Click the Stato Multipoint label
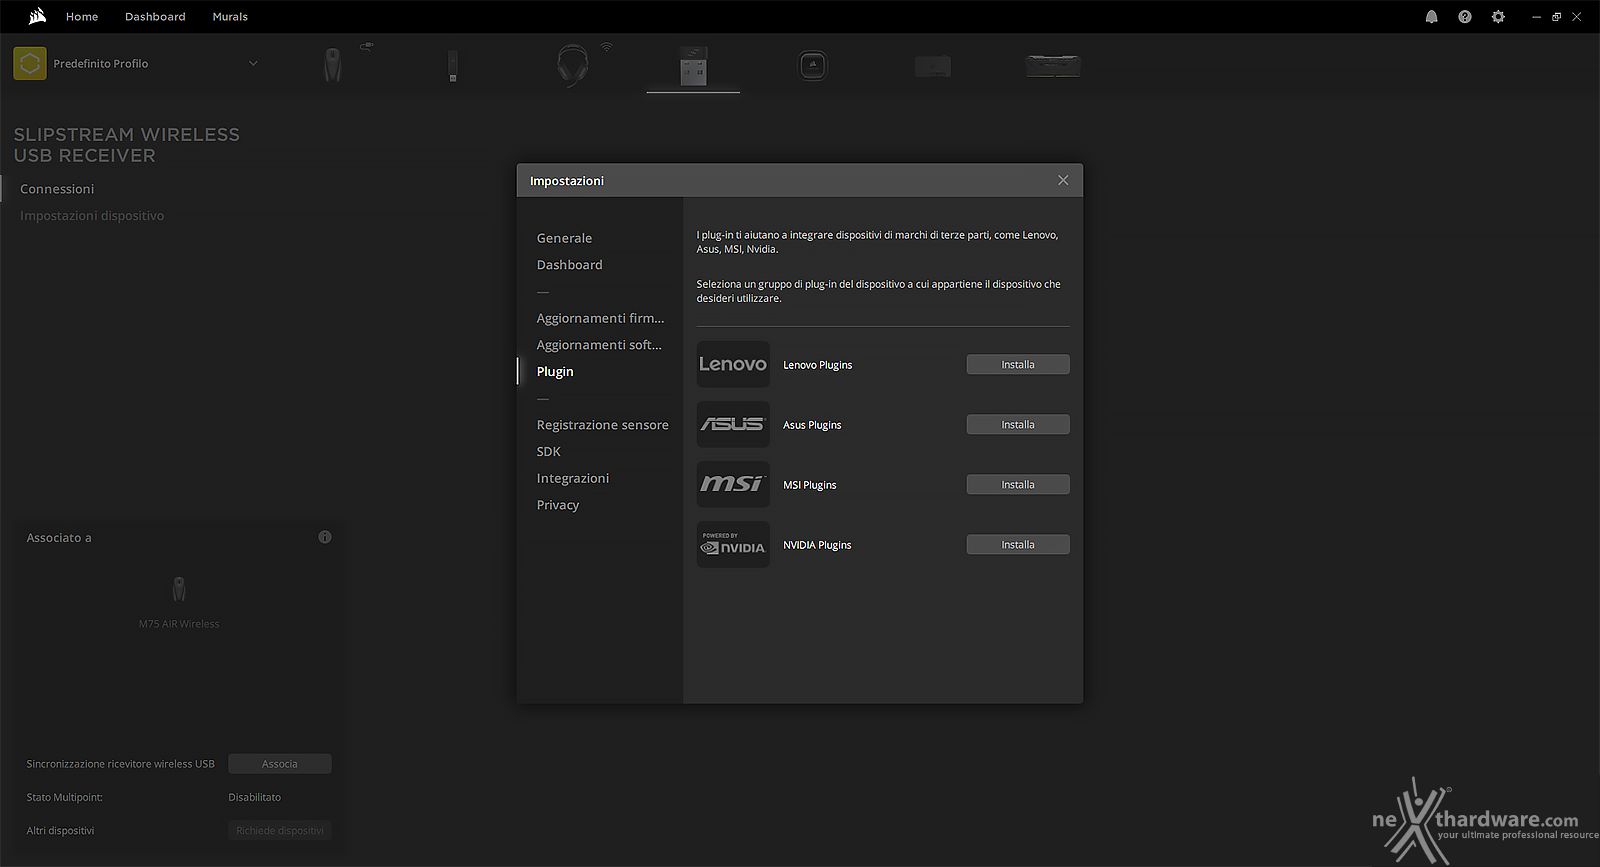 point(65,797)
